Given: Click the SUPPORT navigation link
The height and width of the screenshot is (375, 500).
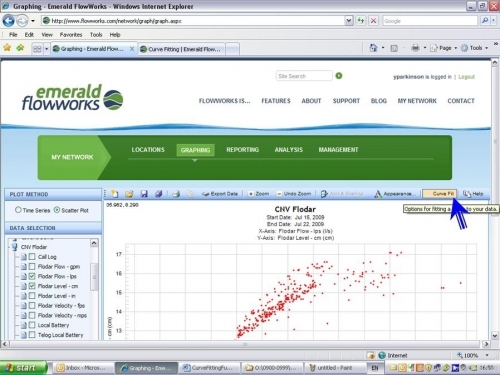Looking at the screenshot, I should click(346, 101).
